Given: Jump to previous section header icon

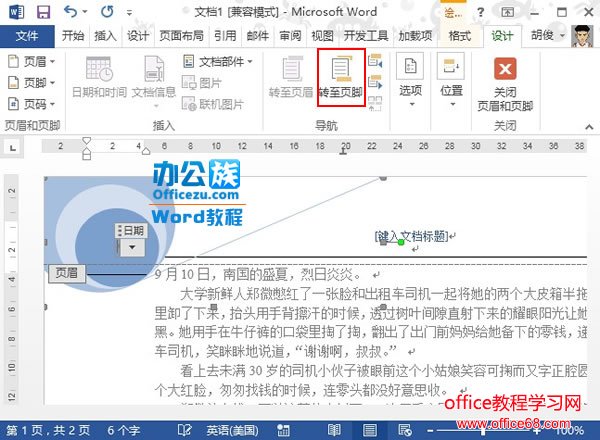Looking at the screenshot, I should (x=375, y=61).
